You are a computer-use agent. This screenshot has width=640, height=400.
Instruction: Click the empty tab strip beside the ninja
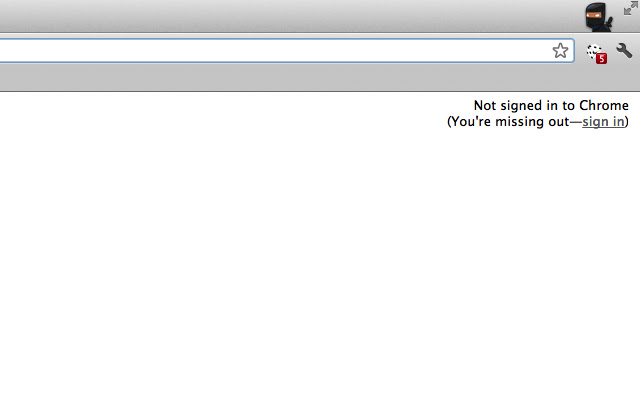(x=300, y=16)
